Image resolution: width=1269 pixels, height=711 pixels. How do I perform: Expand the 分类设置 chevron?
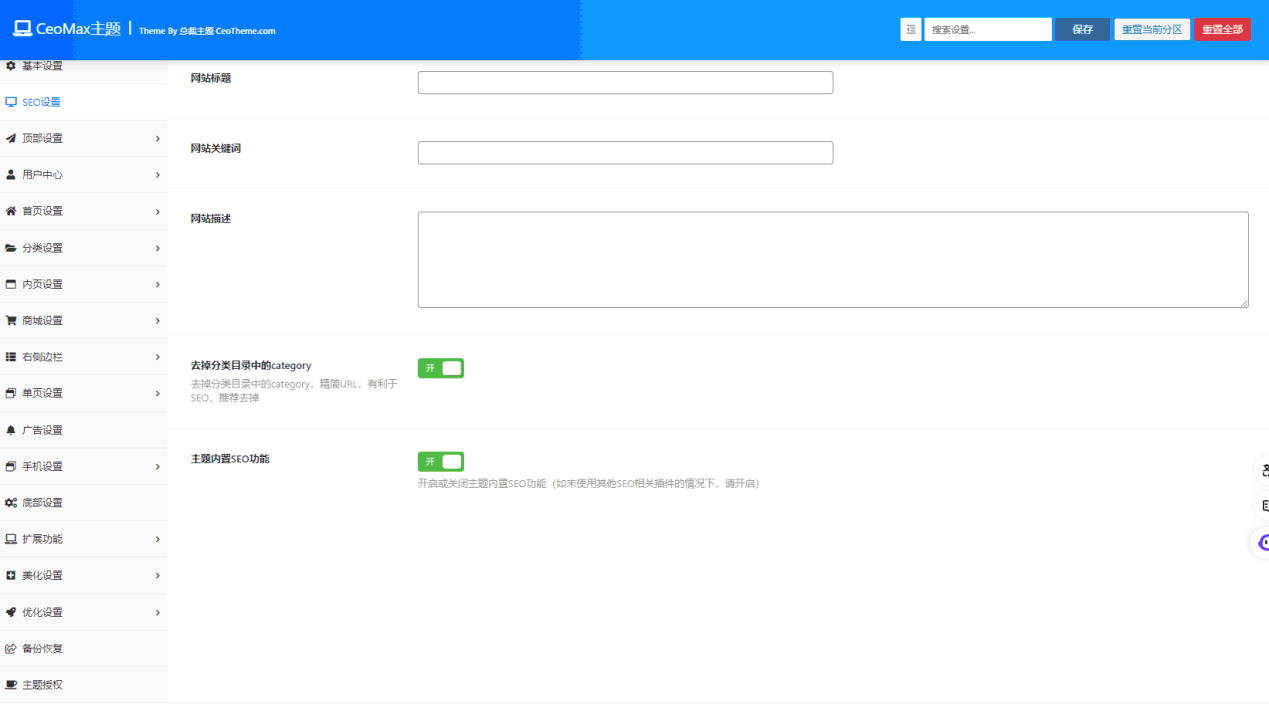pyautogui.click(x=158, y=248)
